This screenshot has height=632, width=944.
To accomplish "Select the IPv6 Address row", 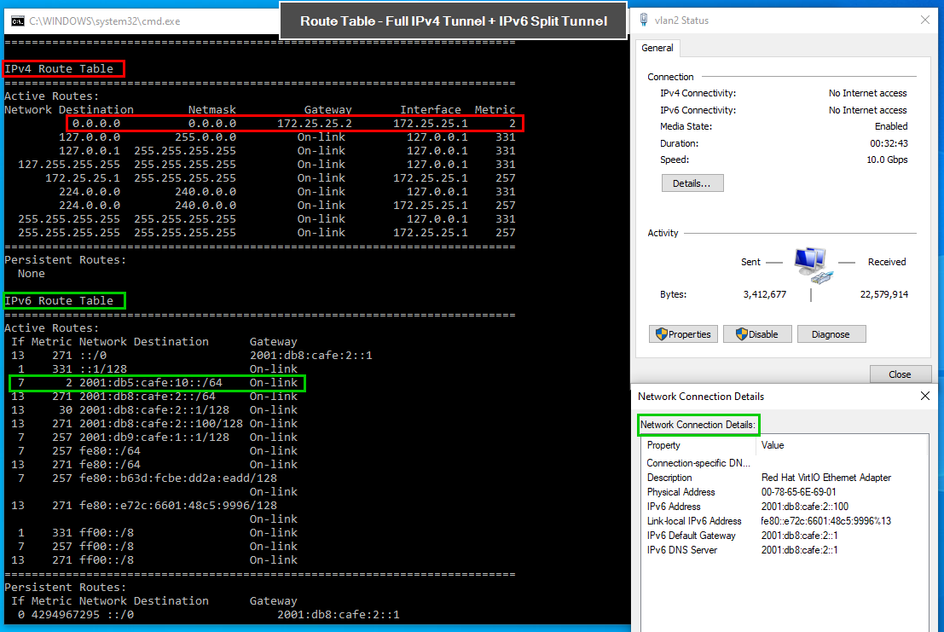I will (783, 506).
